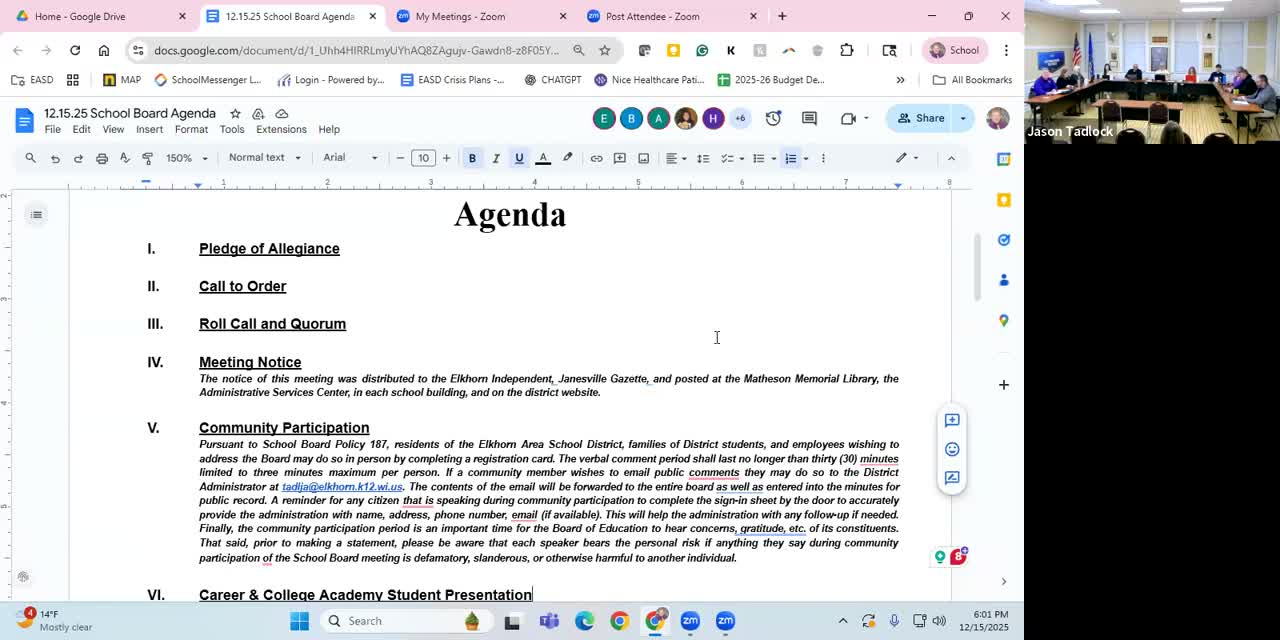Screen dimensions: 1280x640
Task: Open the text alignment dropdown
Action: [x=677, y=158]
